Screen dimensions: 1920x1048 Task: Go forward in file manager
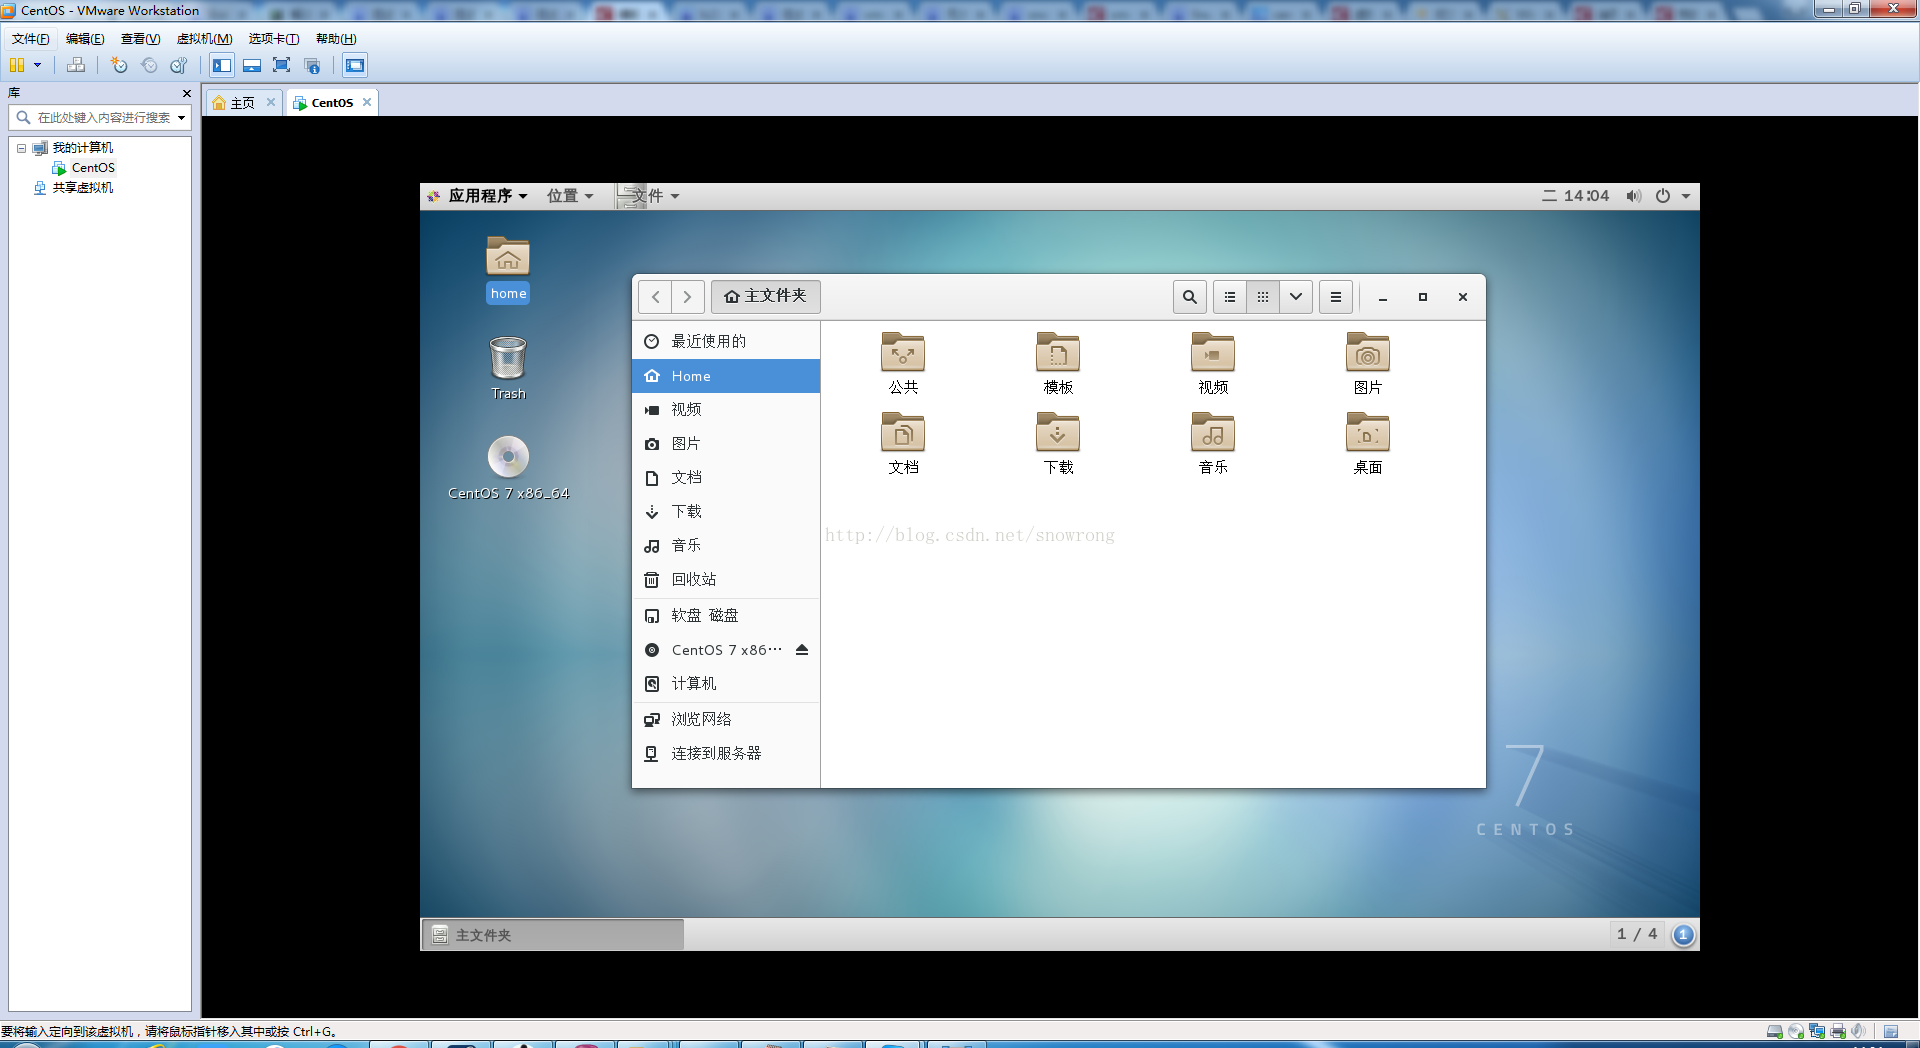tap(688, 297)
